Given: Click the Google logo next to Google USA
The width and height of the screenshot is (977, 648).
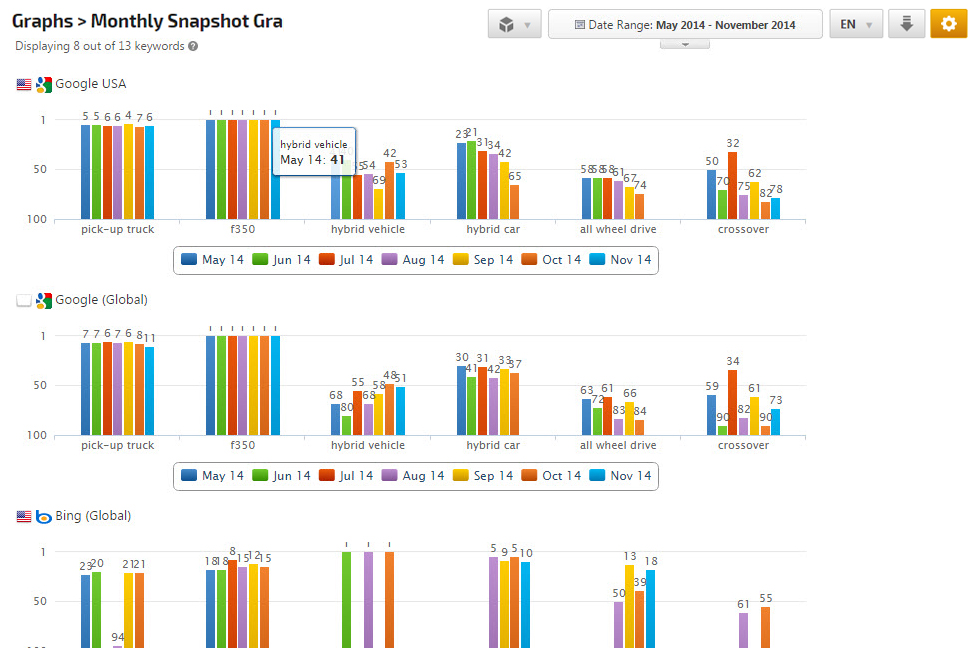Looking at the screenshot, I should [44, 85].
